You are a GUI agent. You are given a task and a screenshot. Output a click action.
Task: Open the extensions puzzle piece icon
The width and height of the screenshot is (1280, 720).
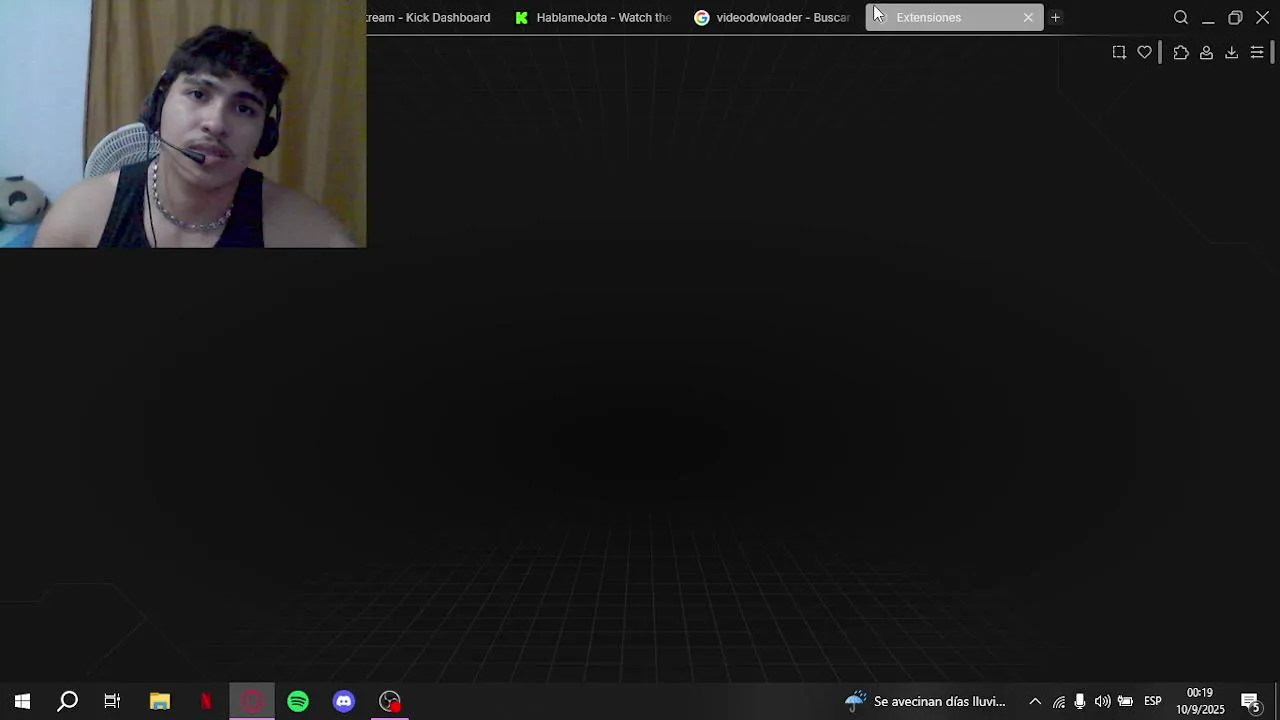(1181, 52)
